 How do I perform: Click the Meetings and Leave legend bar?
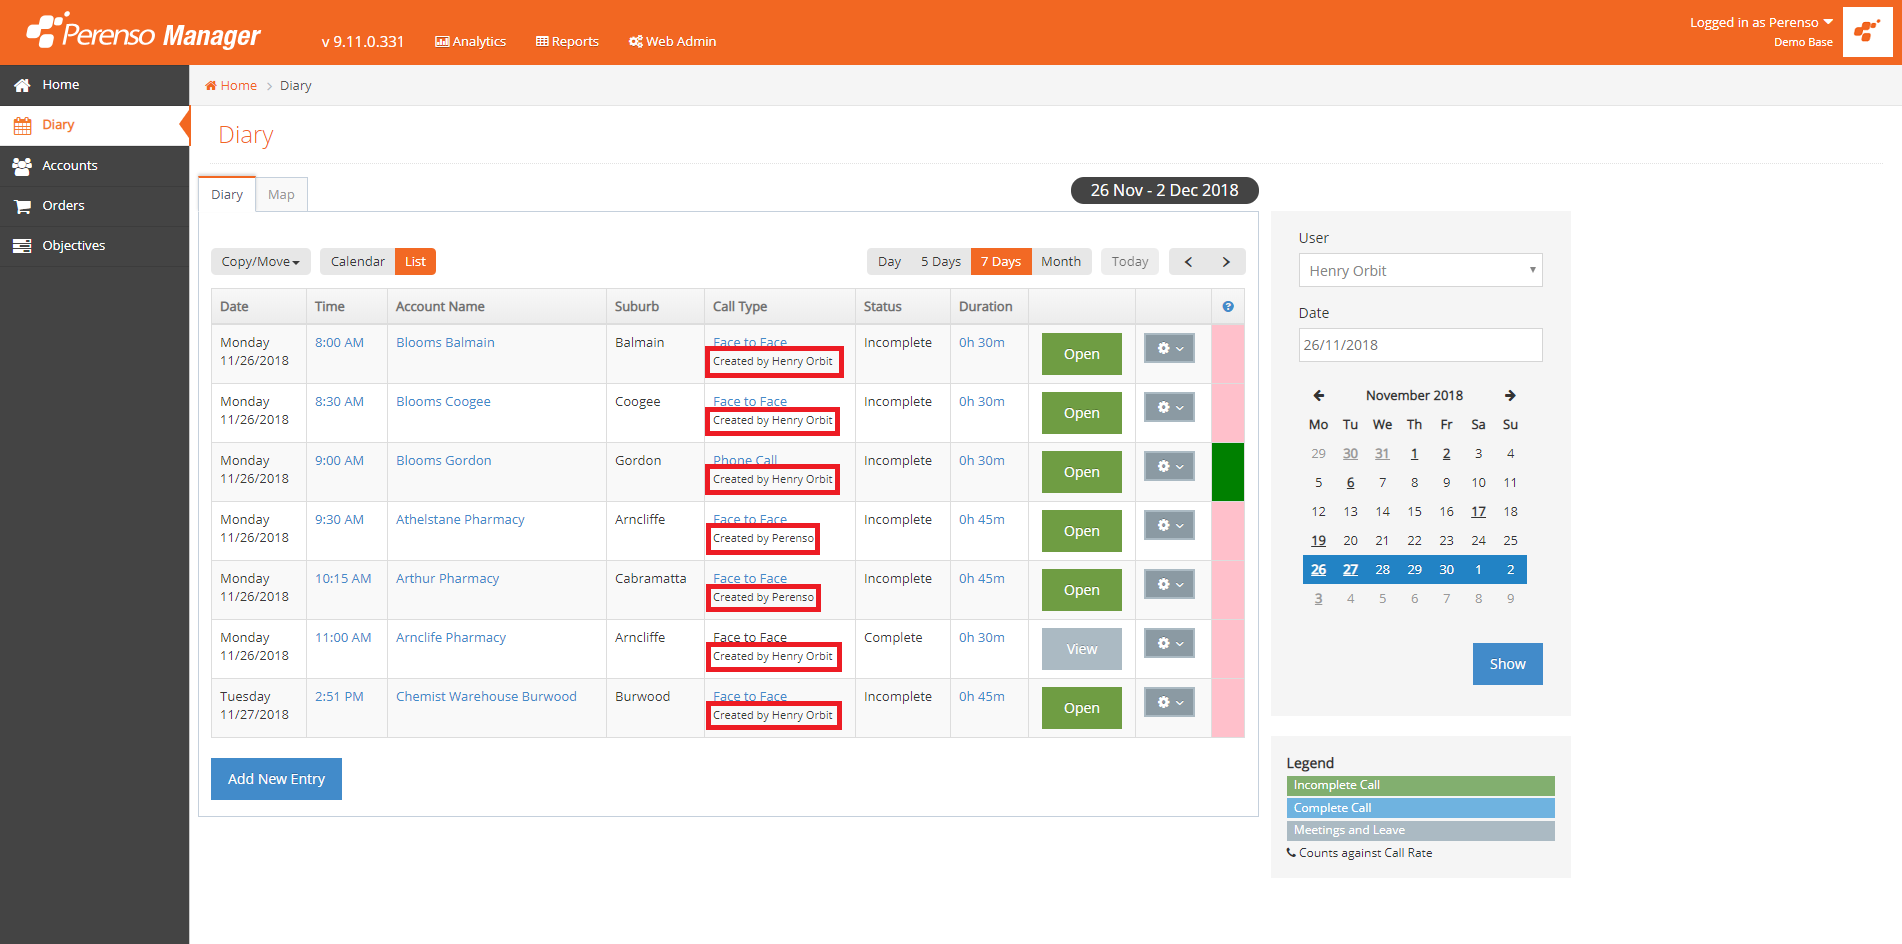tap(1420, 831)
